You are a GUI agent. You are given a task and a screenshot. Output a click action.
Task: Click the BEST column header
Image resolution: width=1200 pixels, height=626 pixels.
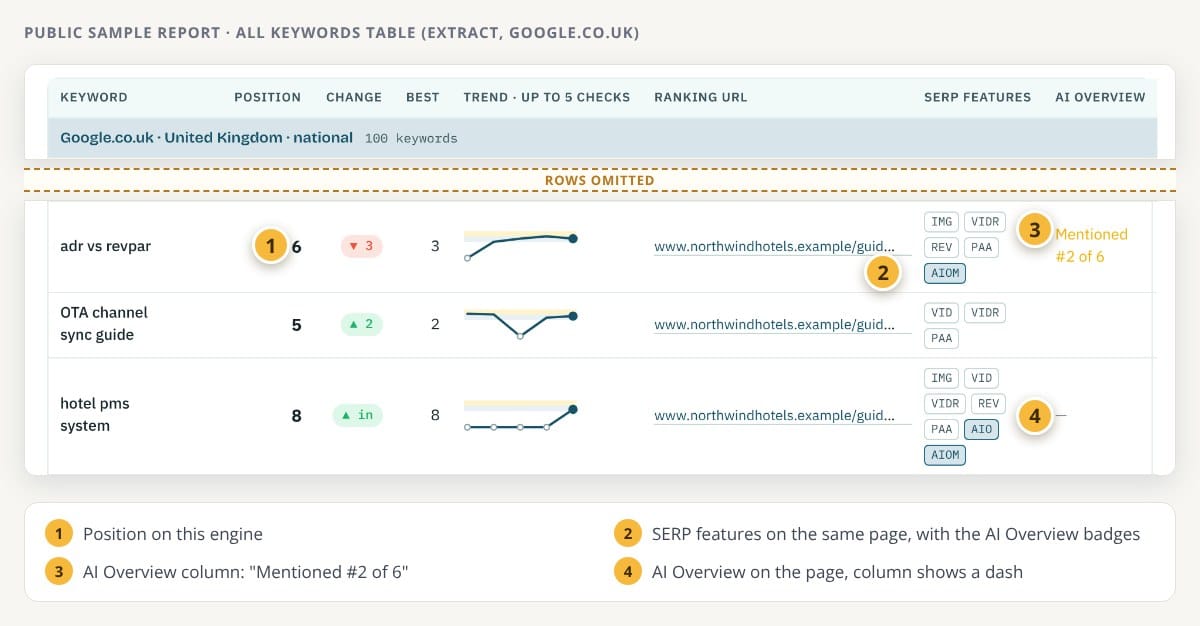click(423, 97)
